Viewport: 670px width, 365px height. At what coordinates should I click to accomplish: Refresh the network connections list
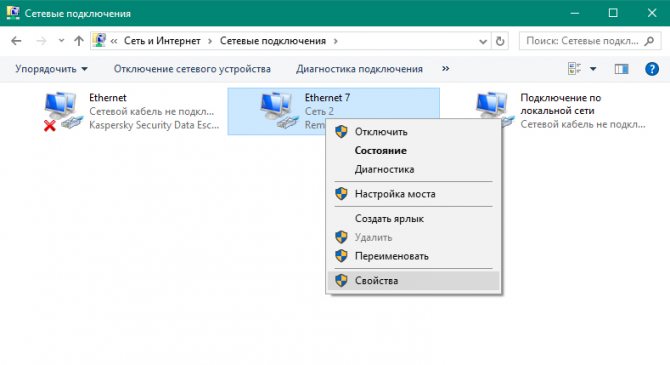500,41
